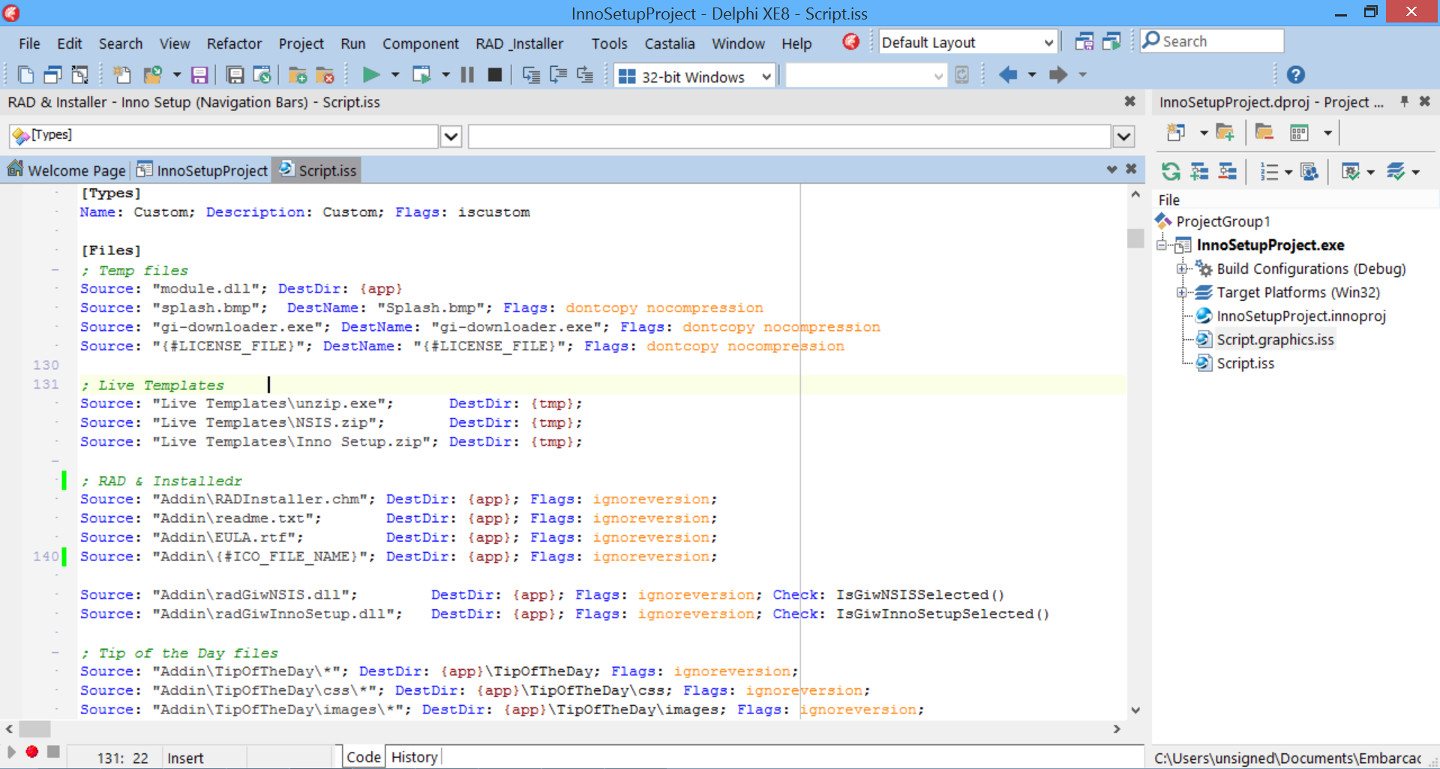Click the black Stop program icon
This screenshot has height=769, width=1440.
(494, 75)
